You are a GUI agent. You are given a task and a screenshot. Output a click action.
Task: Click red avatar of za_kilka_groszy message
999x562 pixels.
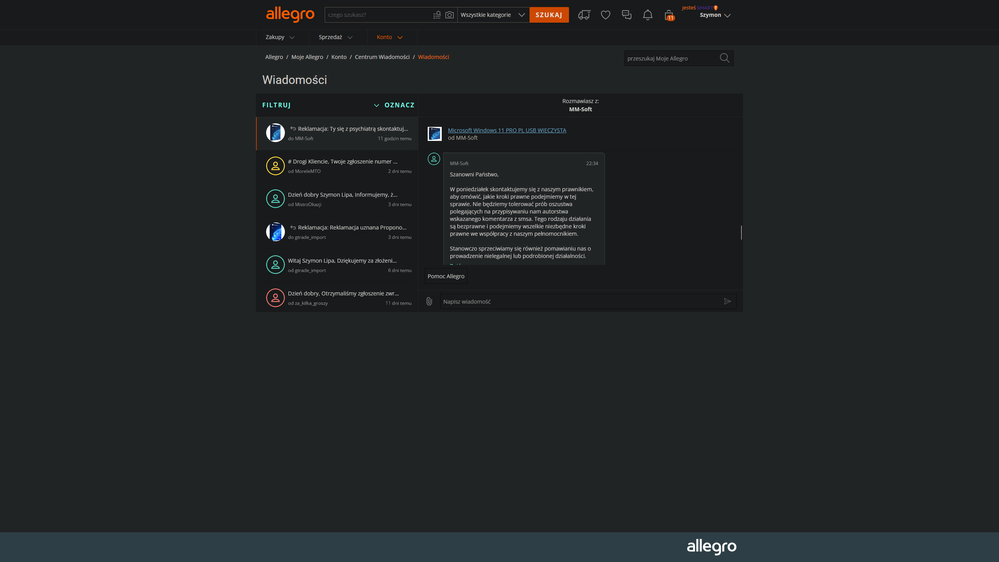click(275, 298)
